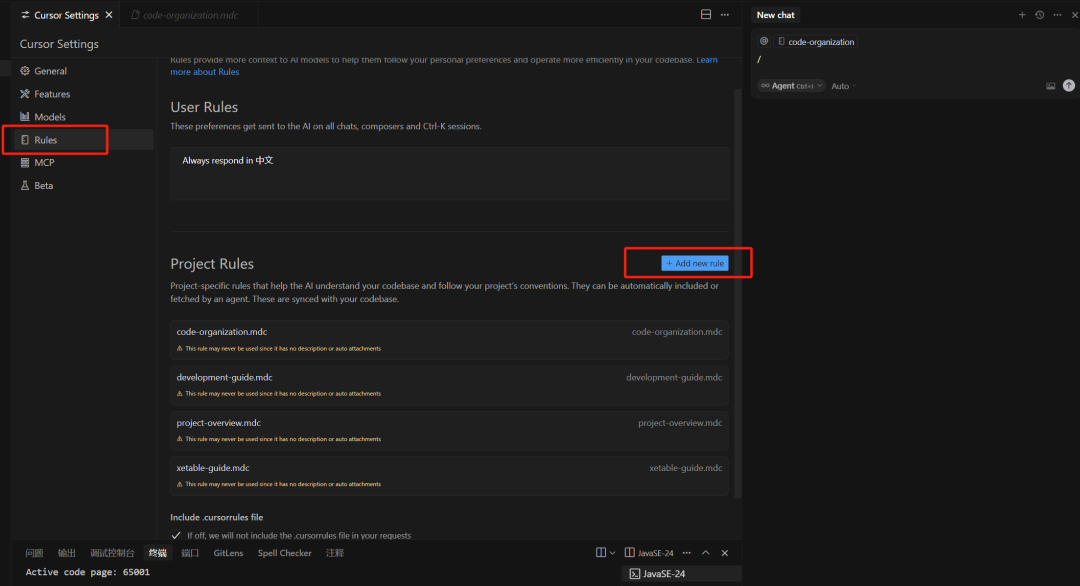
Task: Toggle the include .cursorrules file checkbox
Action: 176,535
